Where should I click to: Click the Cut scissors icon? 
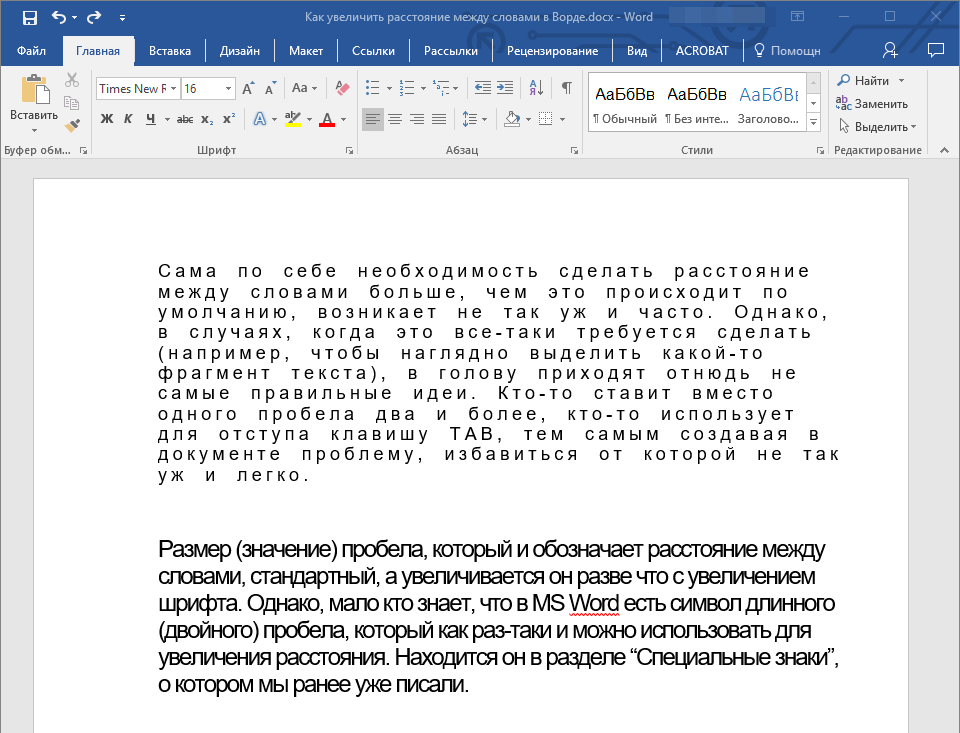72,81
